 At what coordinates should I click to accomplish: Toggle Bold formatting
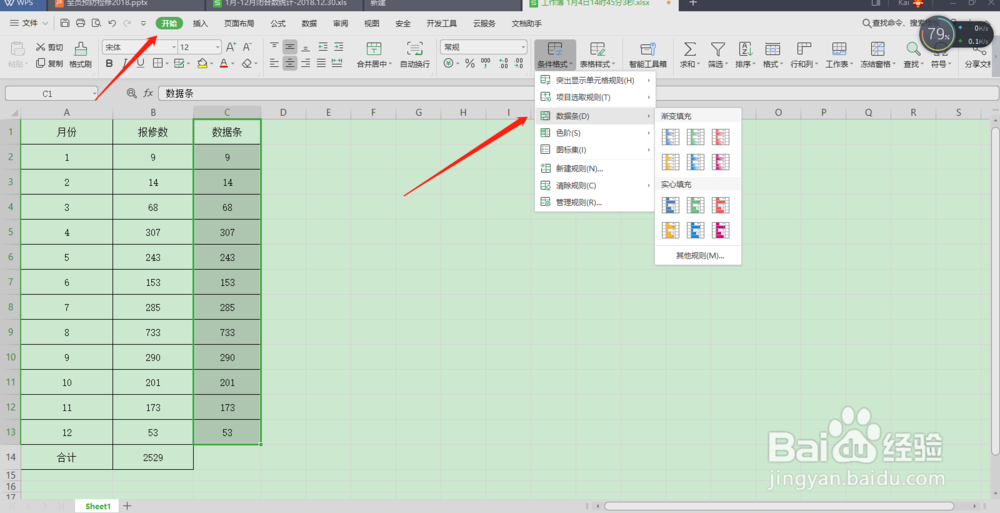coord(109,63)
